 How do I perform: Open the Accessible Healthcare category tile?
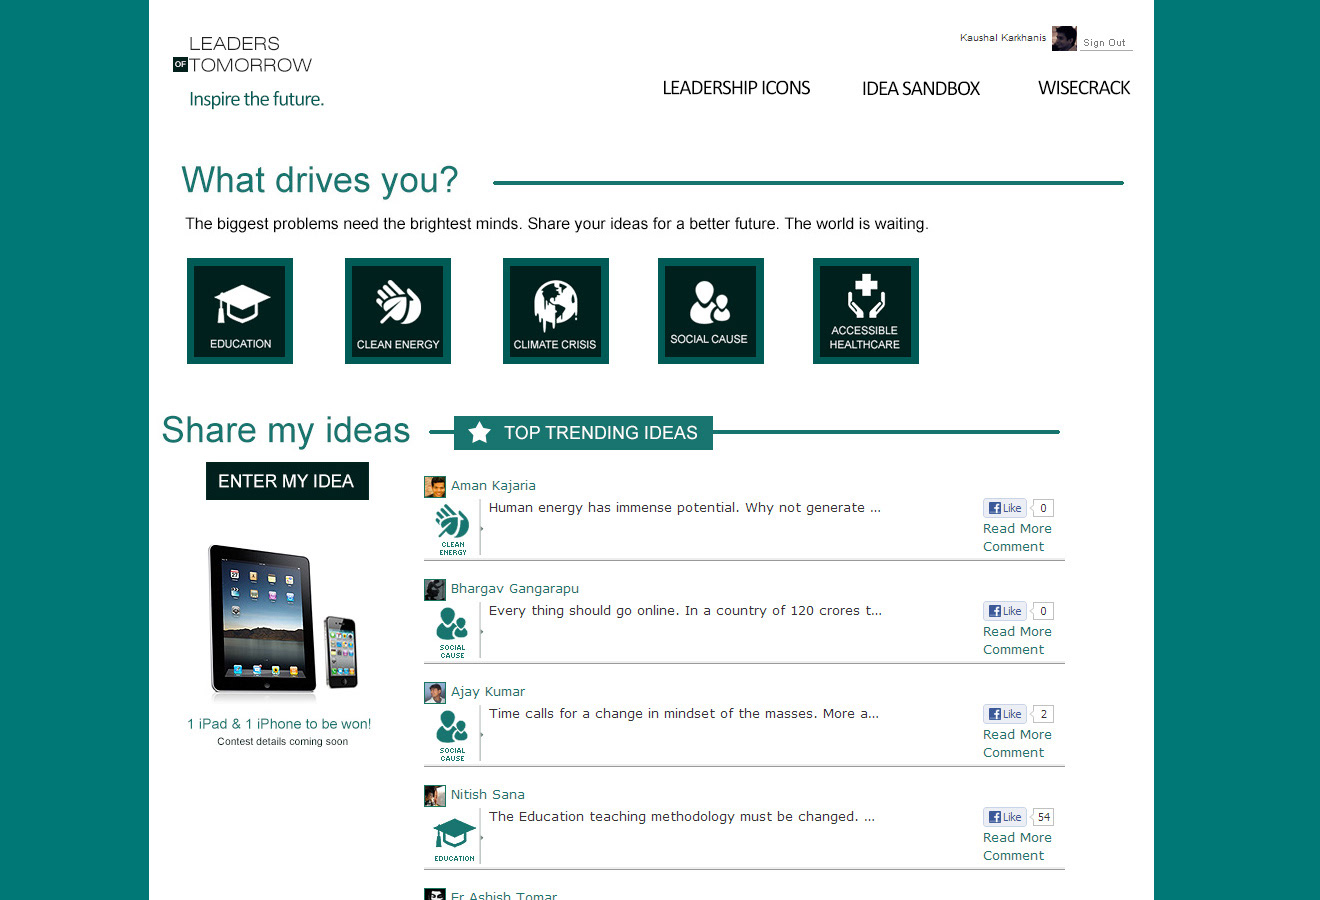866,311
